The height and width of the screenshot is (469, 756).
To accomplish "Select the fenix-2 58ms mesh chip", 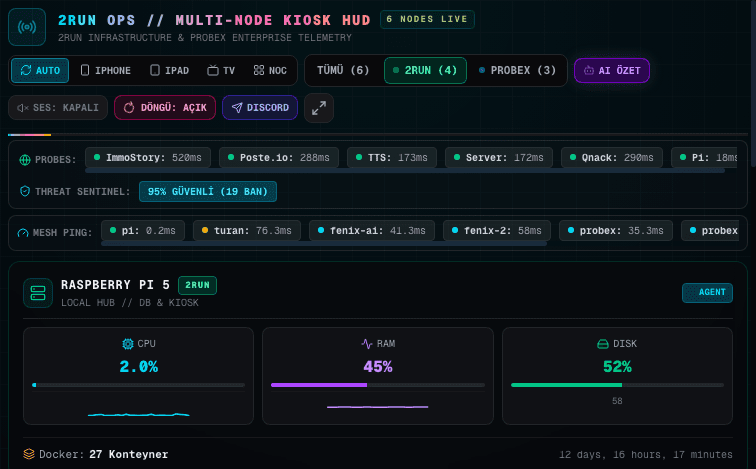I will click(497, 230).
